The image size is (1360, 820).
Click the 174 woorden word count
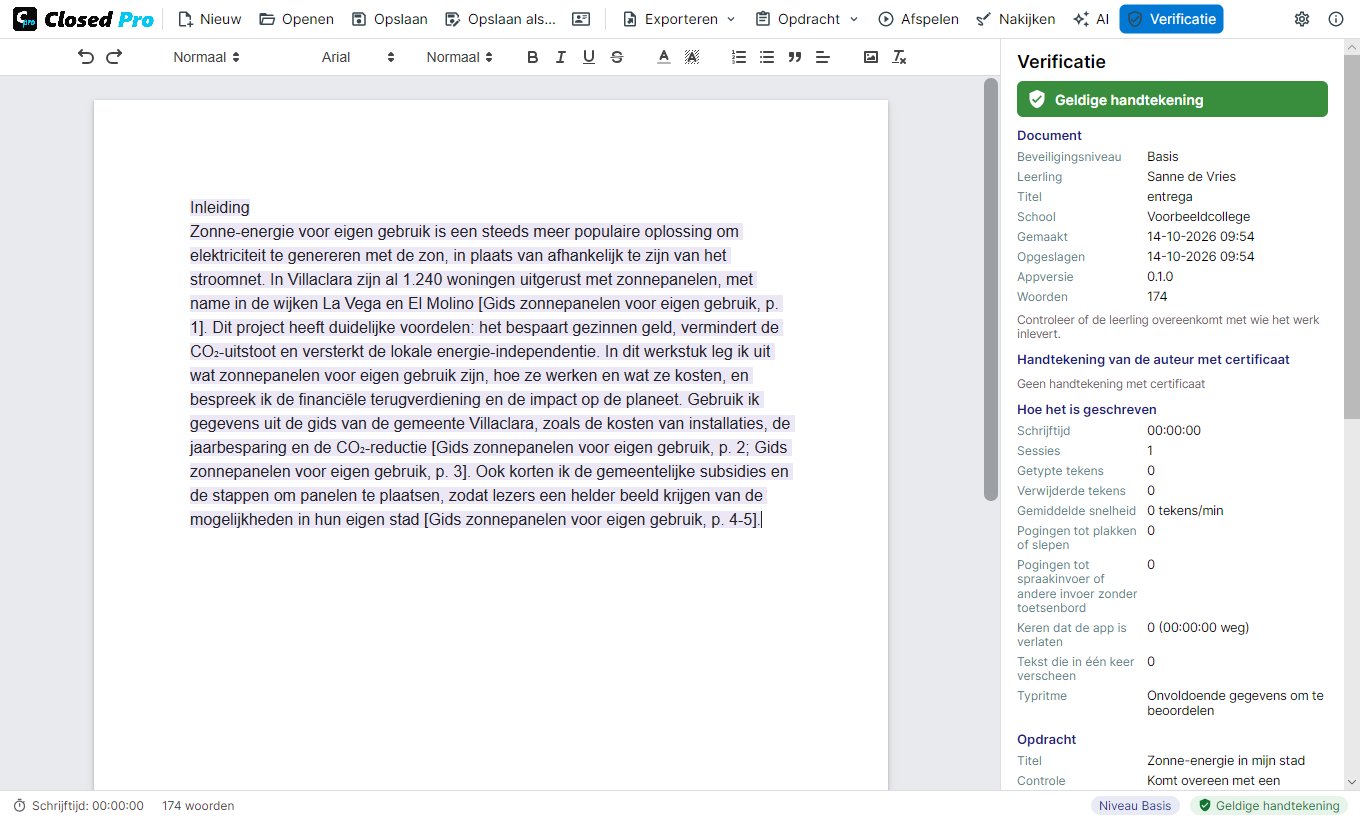point(198,805)
